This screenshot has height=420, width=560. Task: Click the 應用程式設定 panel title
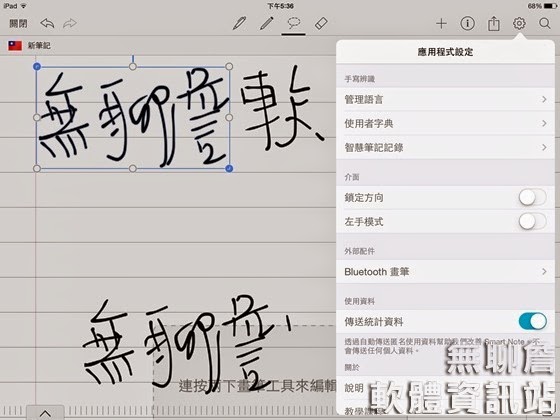coord(445,52)
